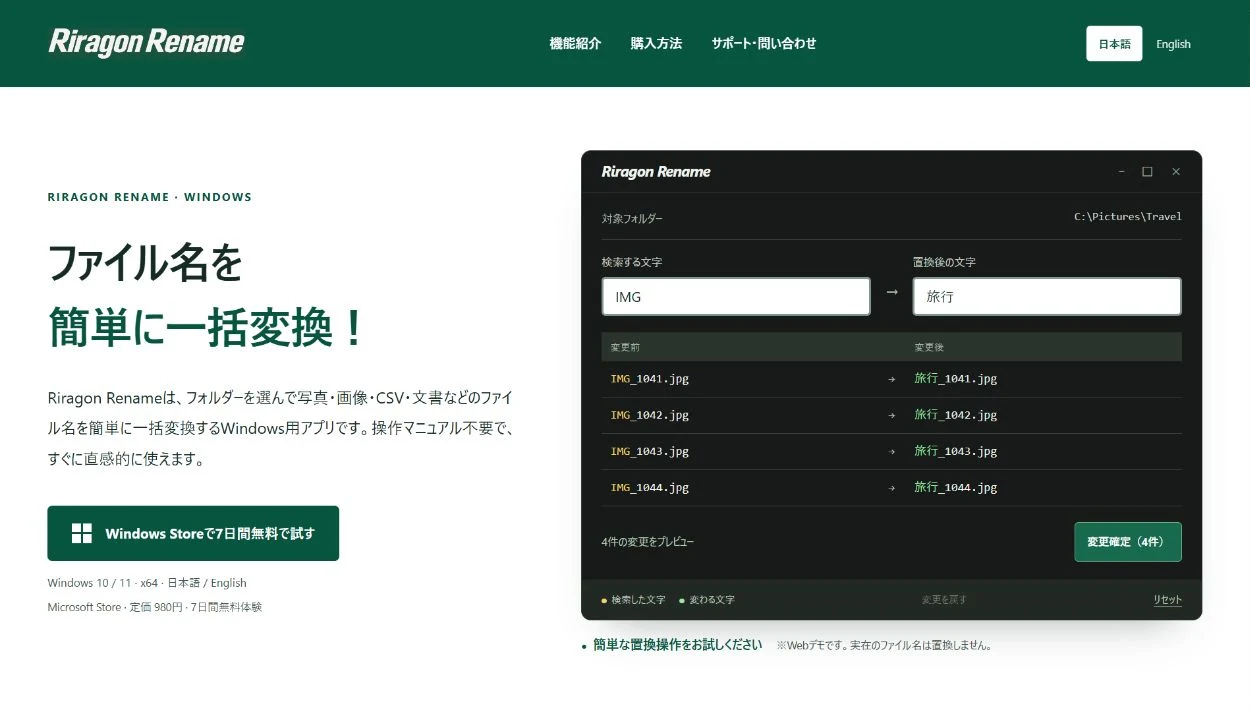Close the Riragon Rename demo window
The height and width of the screenshot is (712, 1250).
click(x=1176, y=172)
